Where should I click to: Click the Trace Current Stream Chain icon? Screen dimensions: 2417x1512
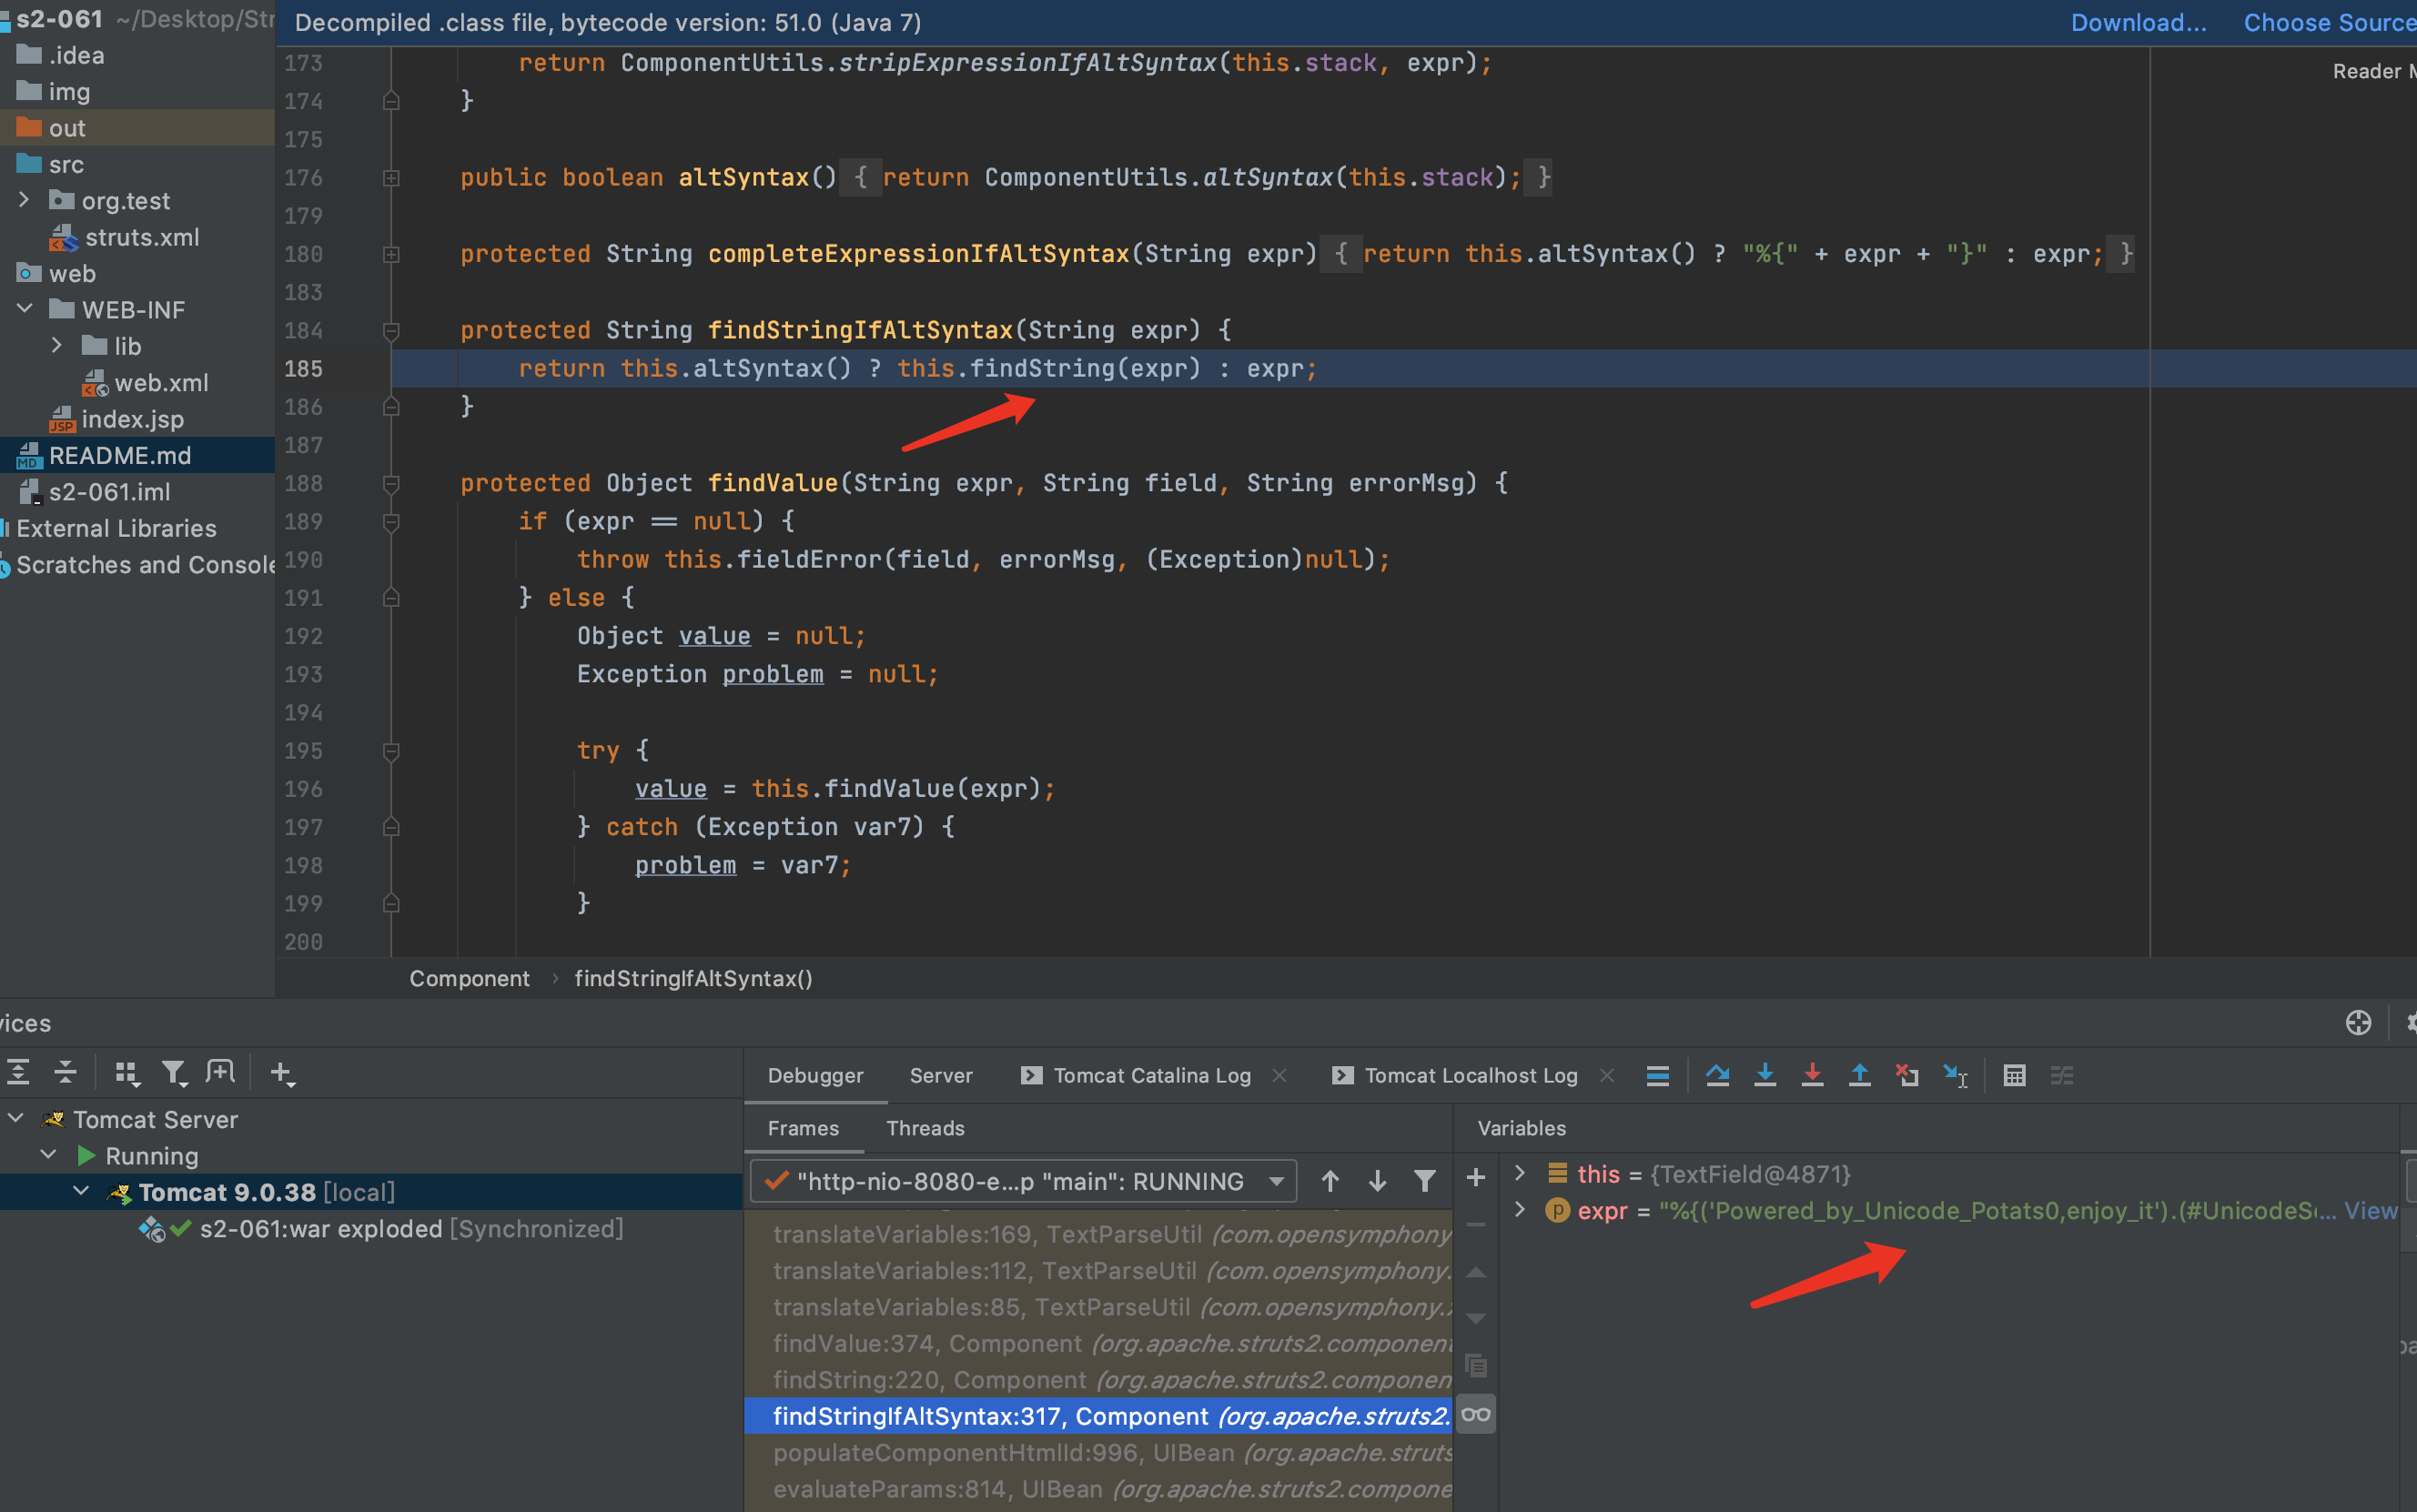[2062, 1076]
